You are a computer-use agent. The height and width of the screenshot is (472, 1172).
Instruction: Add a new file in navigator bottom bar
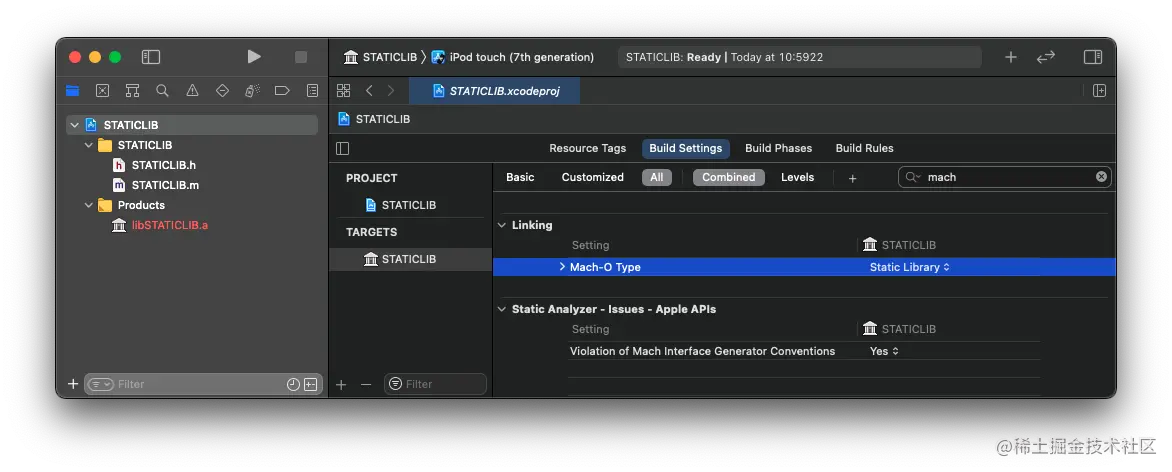pyautogui.click(x=73, y=384)
